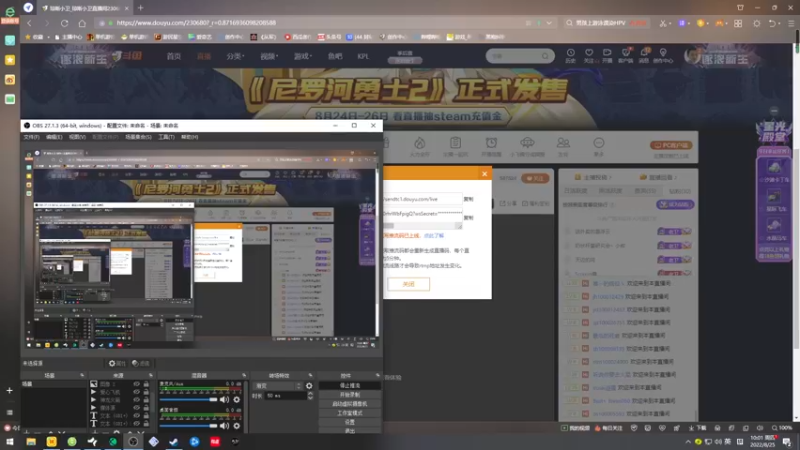Open the 消息 notifications bell icon
The height and width of the screenshot is (450, 800).
(x=644, y=53)
